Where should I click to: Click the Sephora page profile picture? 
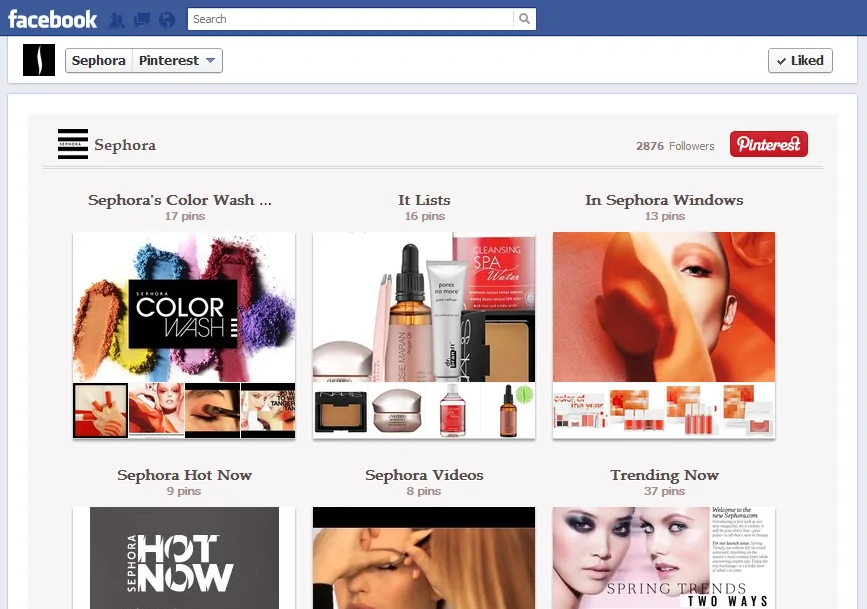(x=39, y=60)
